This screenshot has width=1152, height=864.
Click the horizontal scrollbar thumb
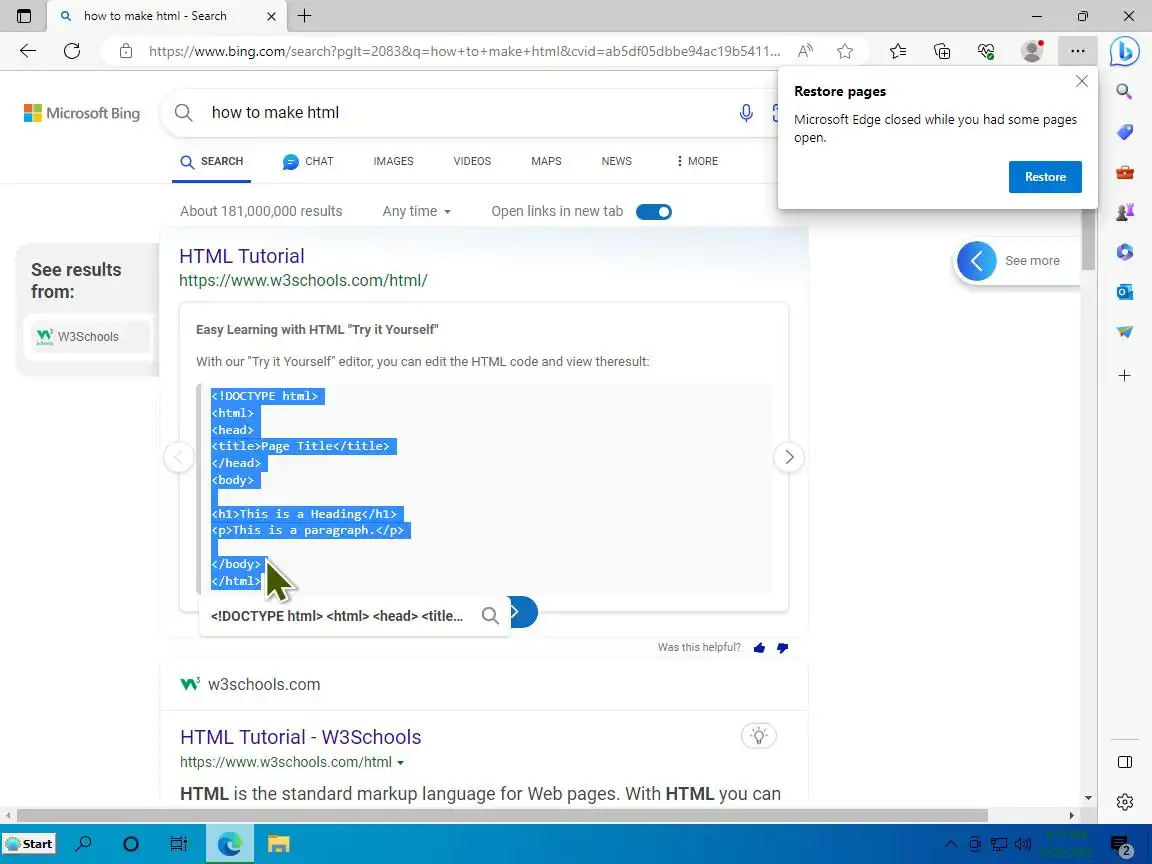[x=502, y=816]
